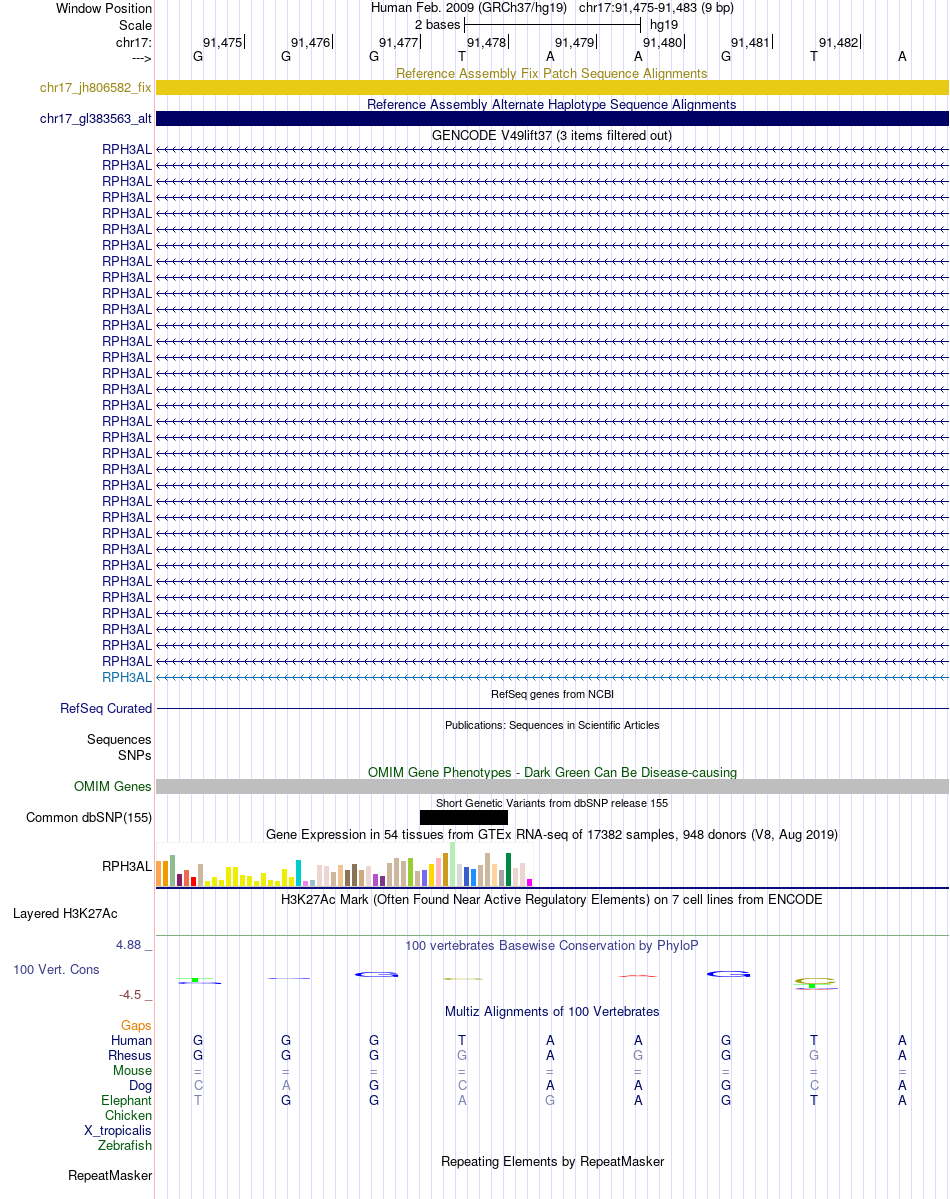Select the Elephant species label
The width and height of the screenshot is (950, 1199).
(126, 1100)
